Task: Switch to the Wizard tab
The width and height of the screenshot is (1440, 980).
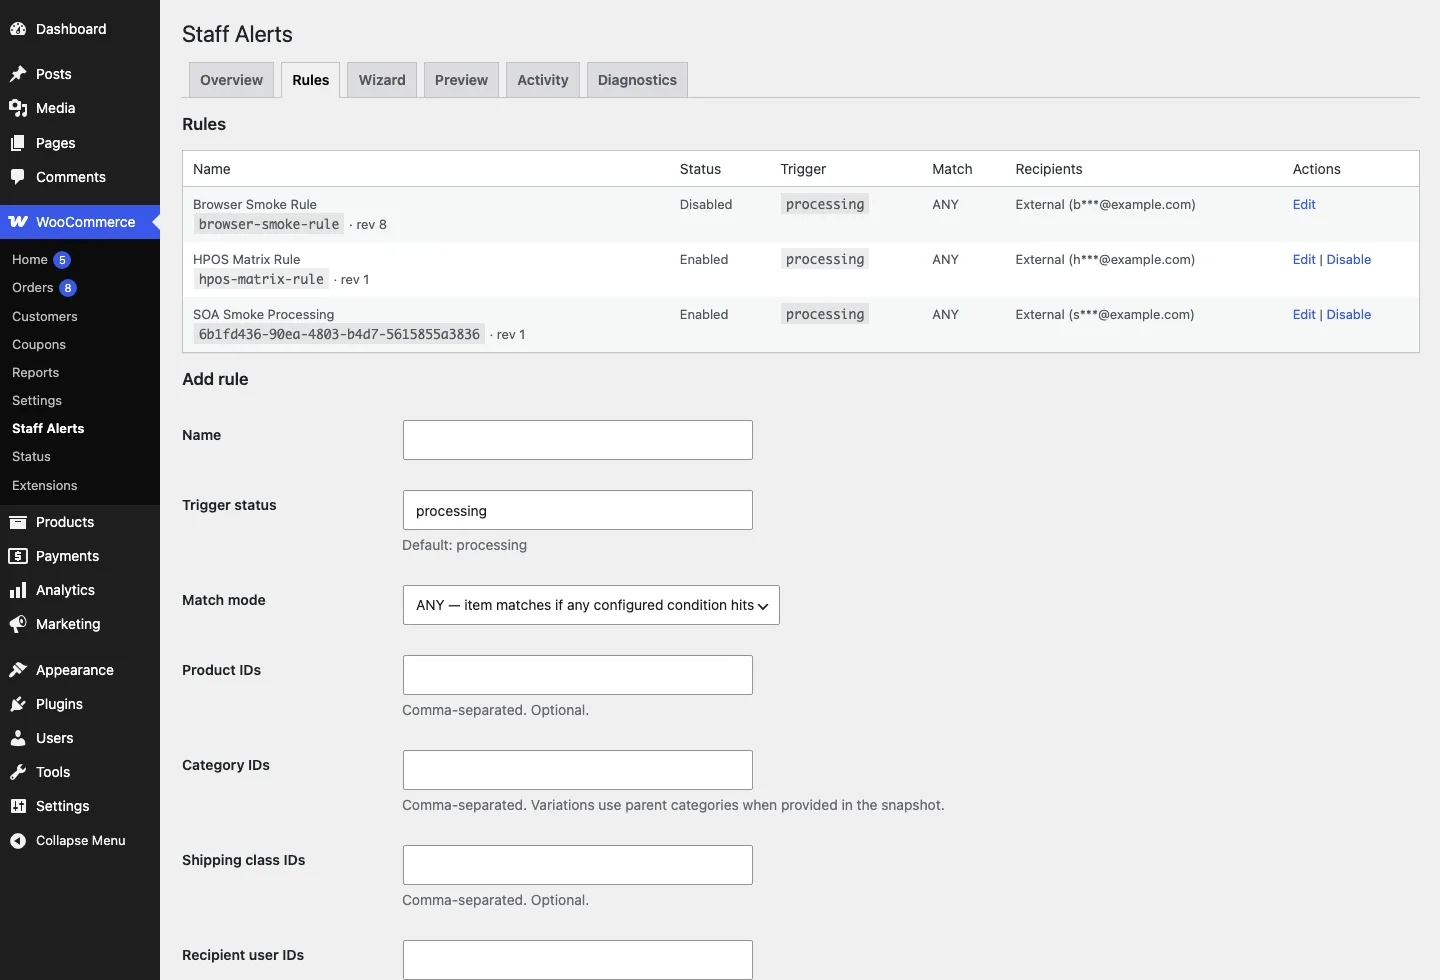Action: click(382, 80)
